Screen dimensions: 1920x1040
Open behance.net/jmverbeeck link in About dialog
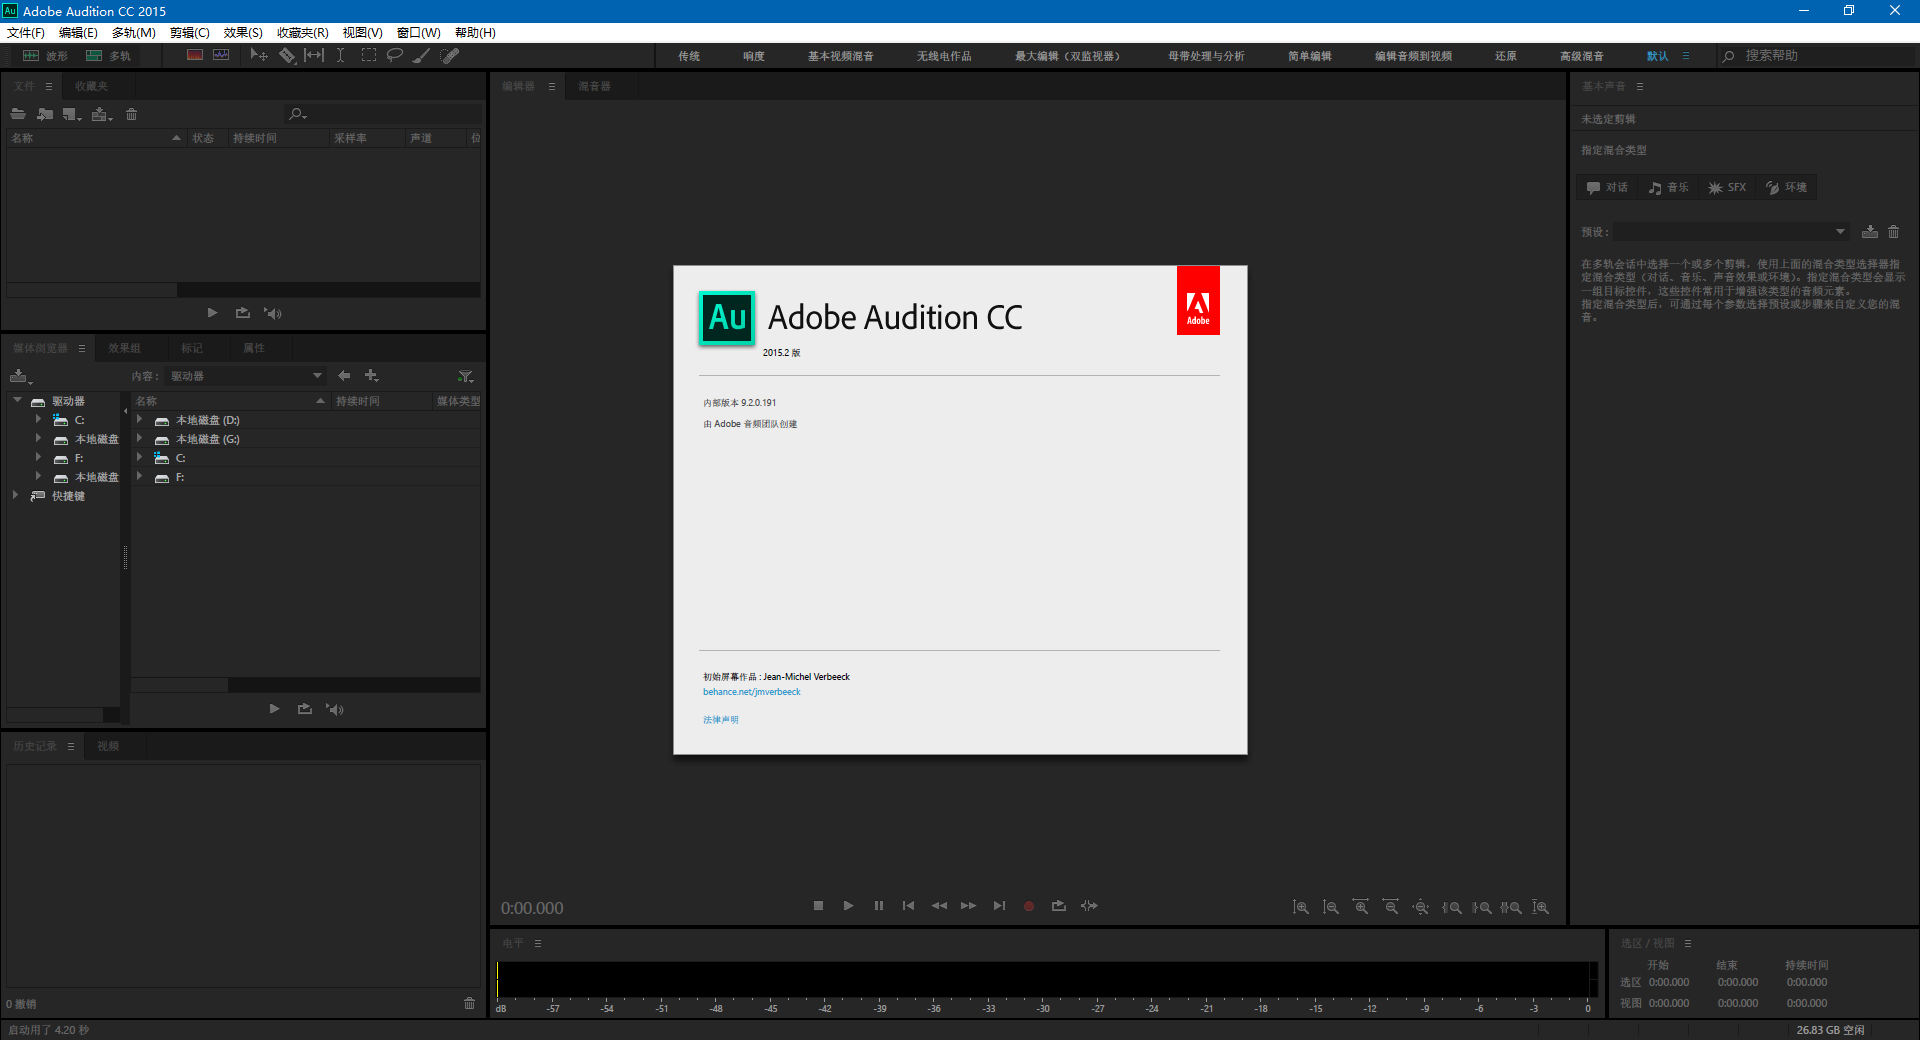[x=752, y=692]
